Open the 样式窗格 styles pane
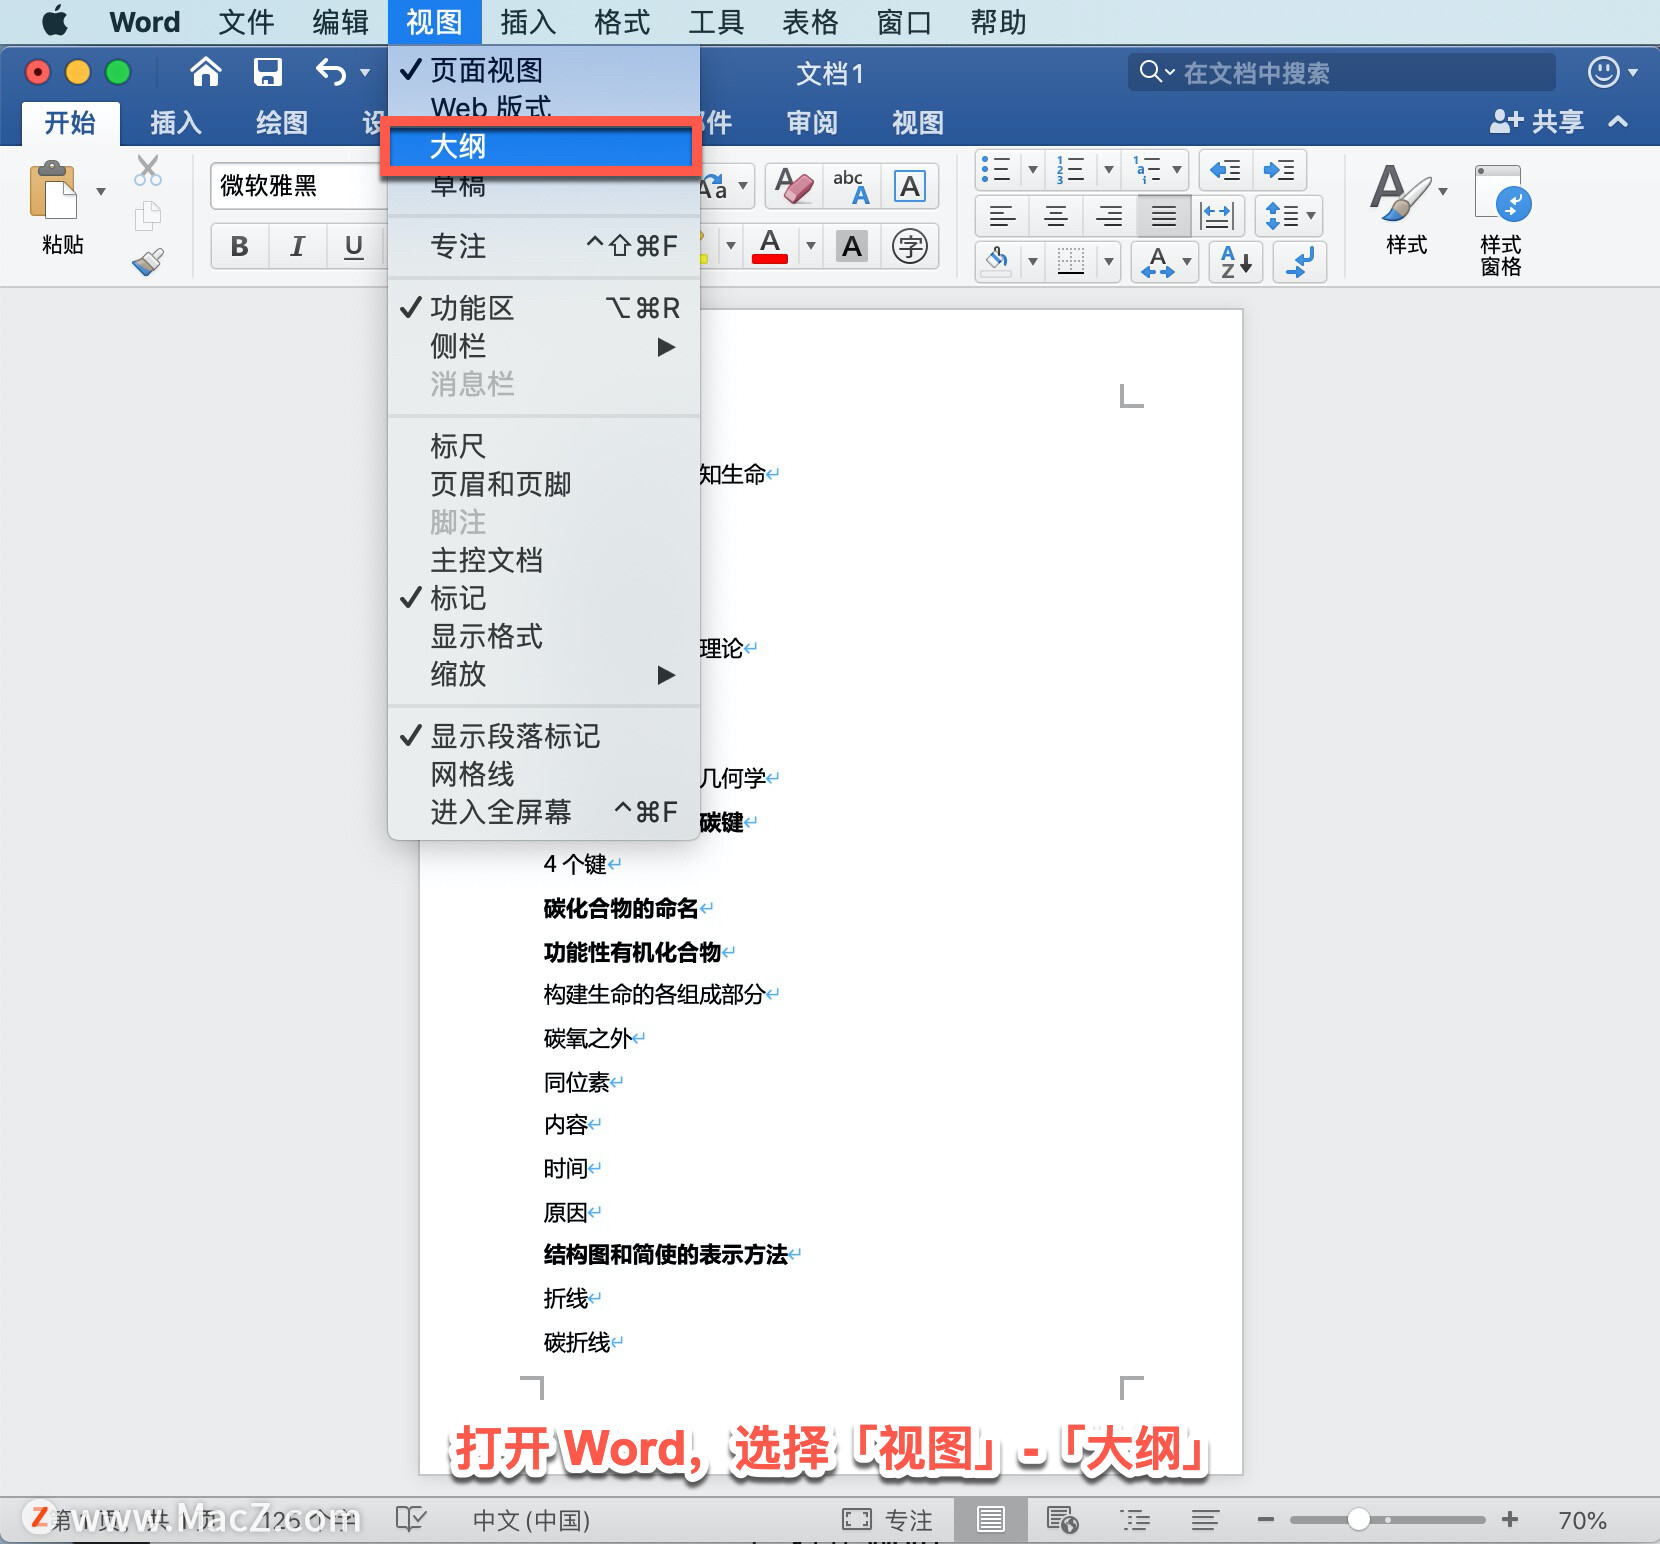 1501,221
